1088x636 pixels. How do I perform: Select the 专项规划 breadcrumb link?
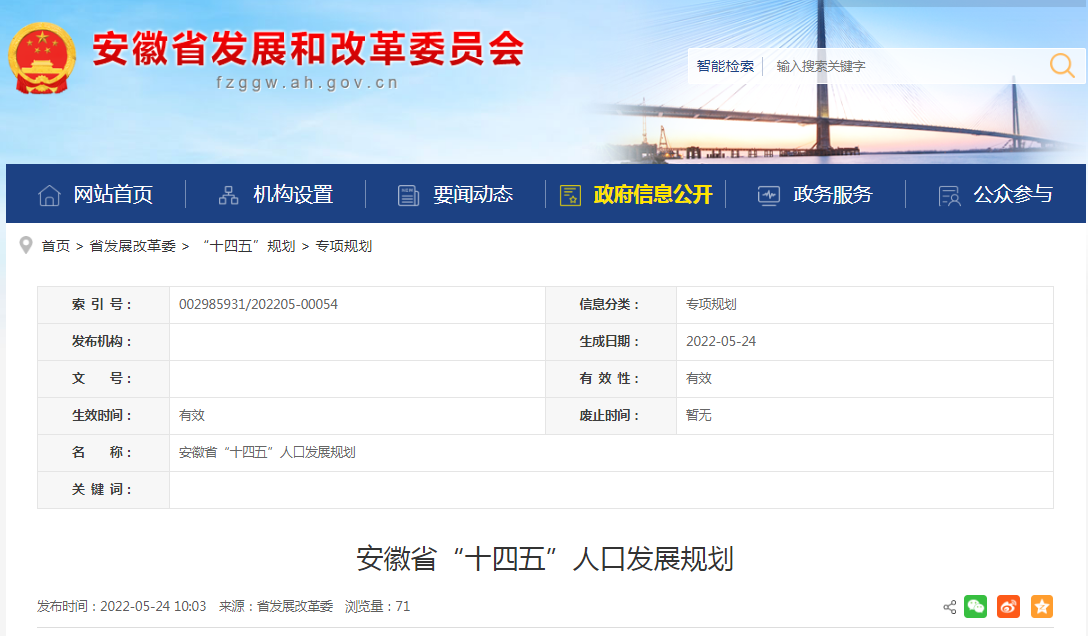point(344,246)
